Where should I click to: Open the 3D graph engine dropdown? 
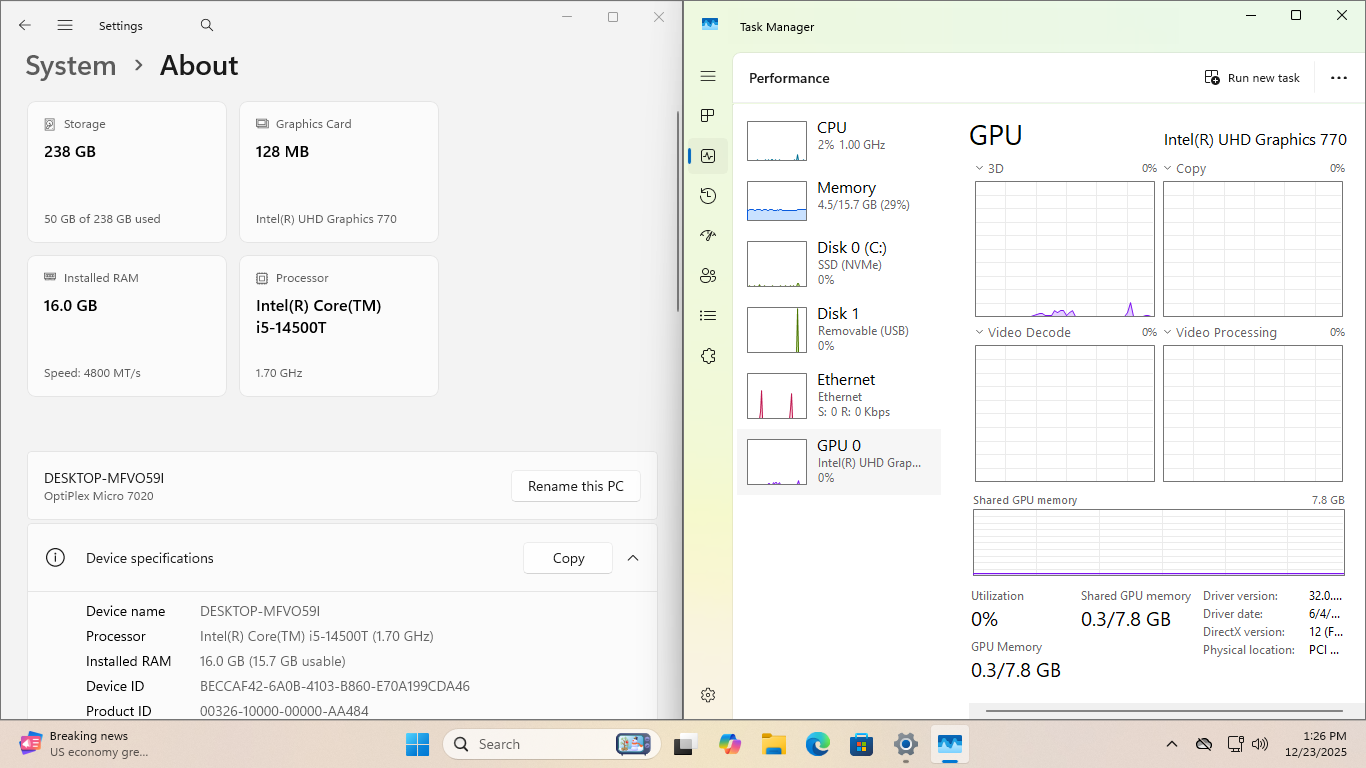[x=980, y=169]
